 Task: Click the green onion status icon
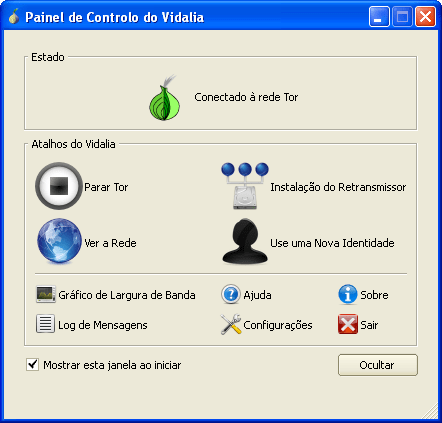[x=165, y=97]
